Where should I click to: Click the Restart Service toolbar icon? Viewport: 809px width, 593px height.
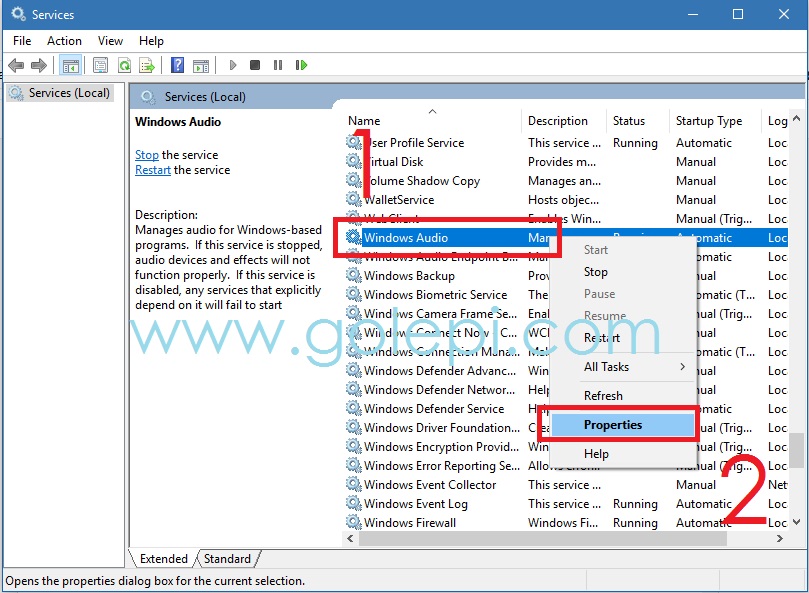(301, 65)
